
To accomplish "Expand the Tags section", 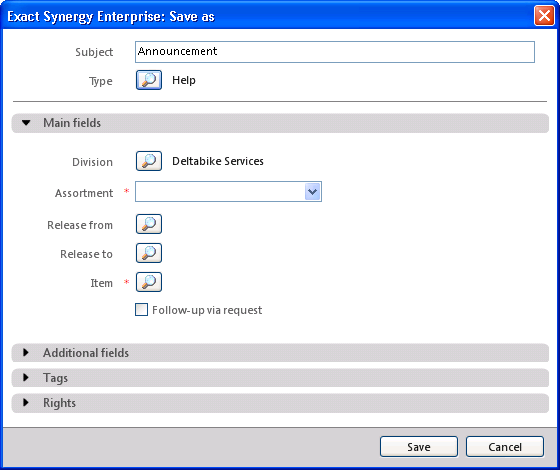I will tap(280, 378).
